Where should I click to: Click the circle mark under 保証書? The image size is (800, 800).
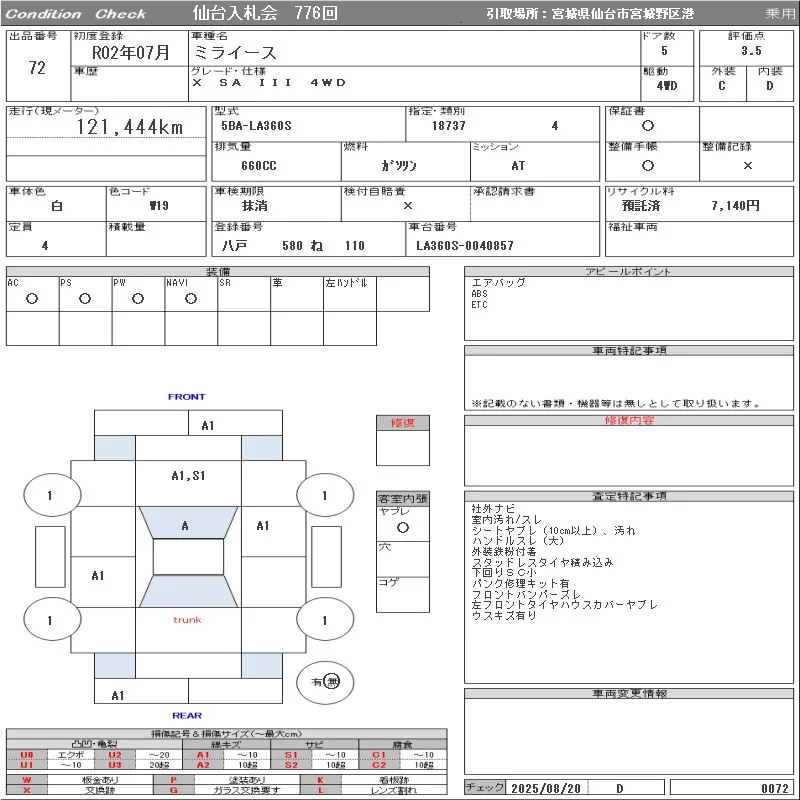(648, 126)
